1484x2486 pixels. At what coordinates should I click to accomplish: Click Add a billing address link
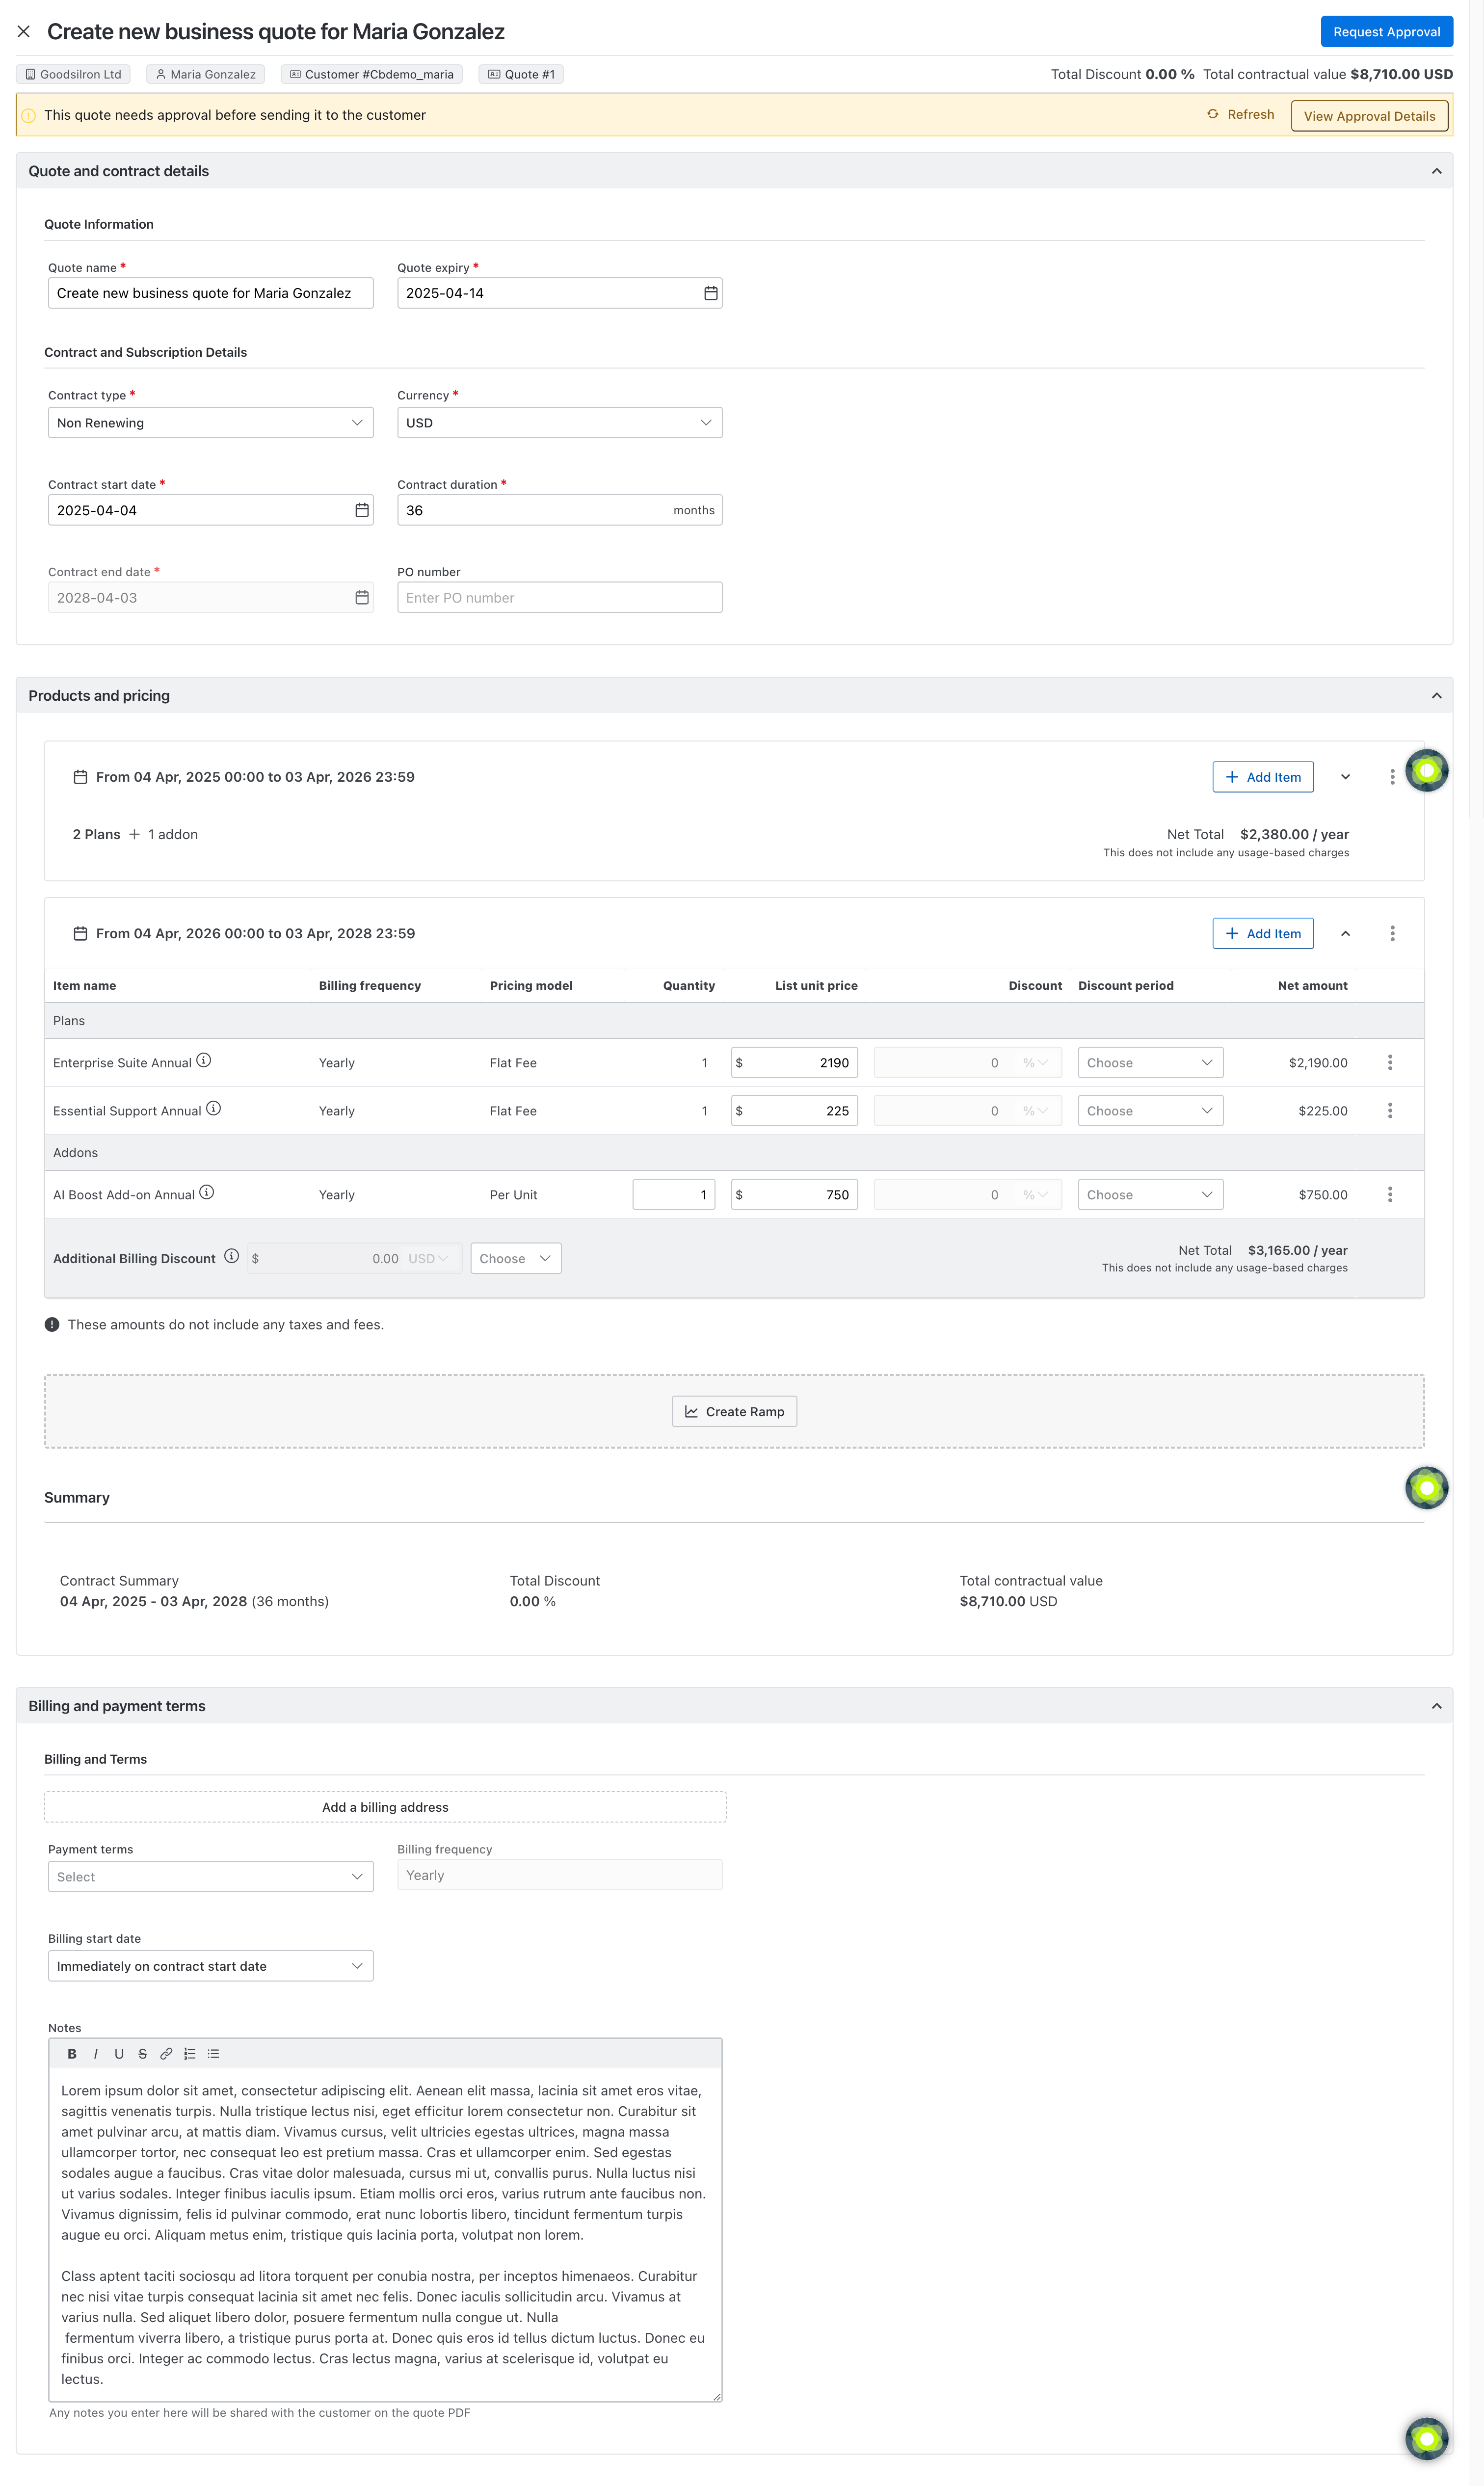[x=385, y=1807]
